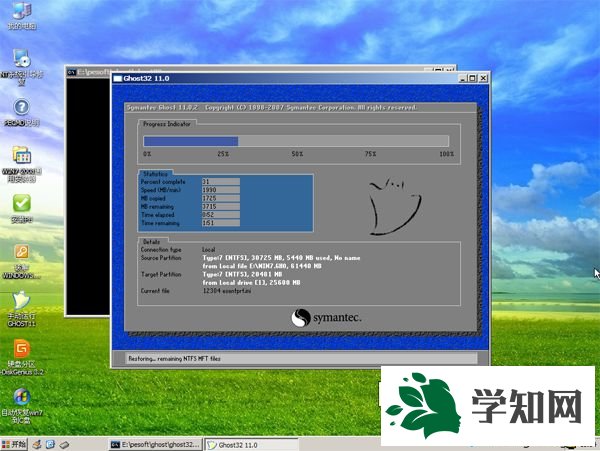Click the 50% progress label

[297, 154]
